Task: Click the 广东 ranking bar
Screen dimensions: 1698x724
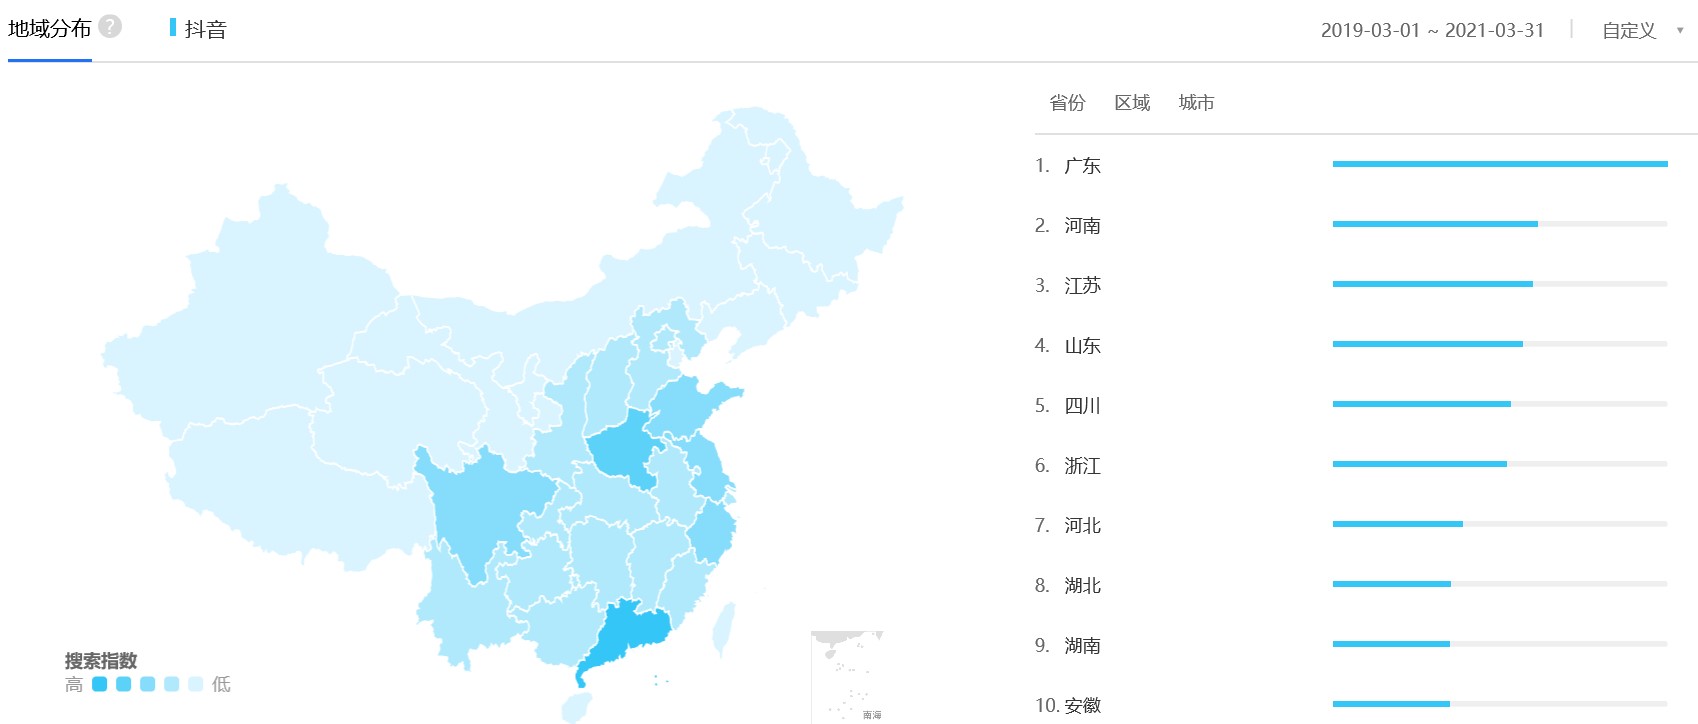Action: coord(1499,164)
